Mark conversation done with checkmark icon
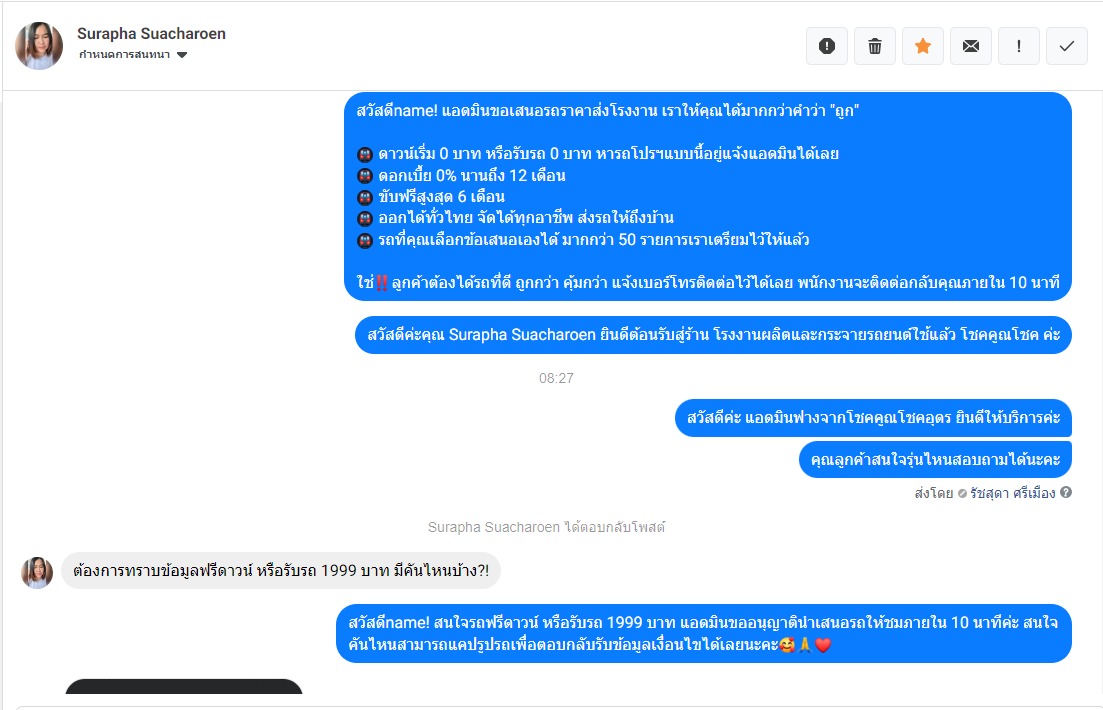The width and height of the screenshot is (1103, 710). tap(1067, 46)
